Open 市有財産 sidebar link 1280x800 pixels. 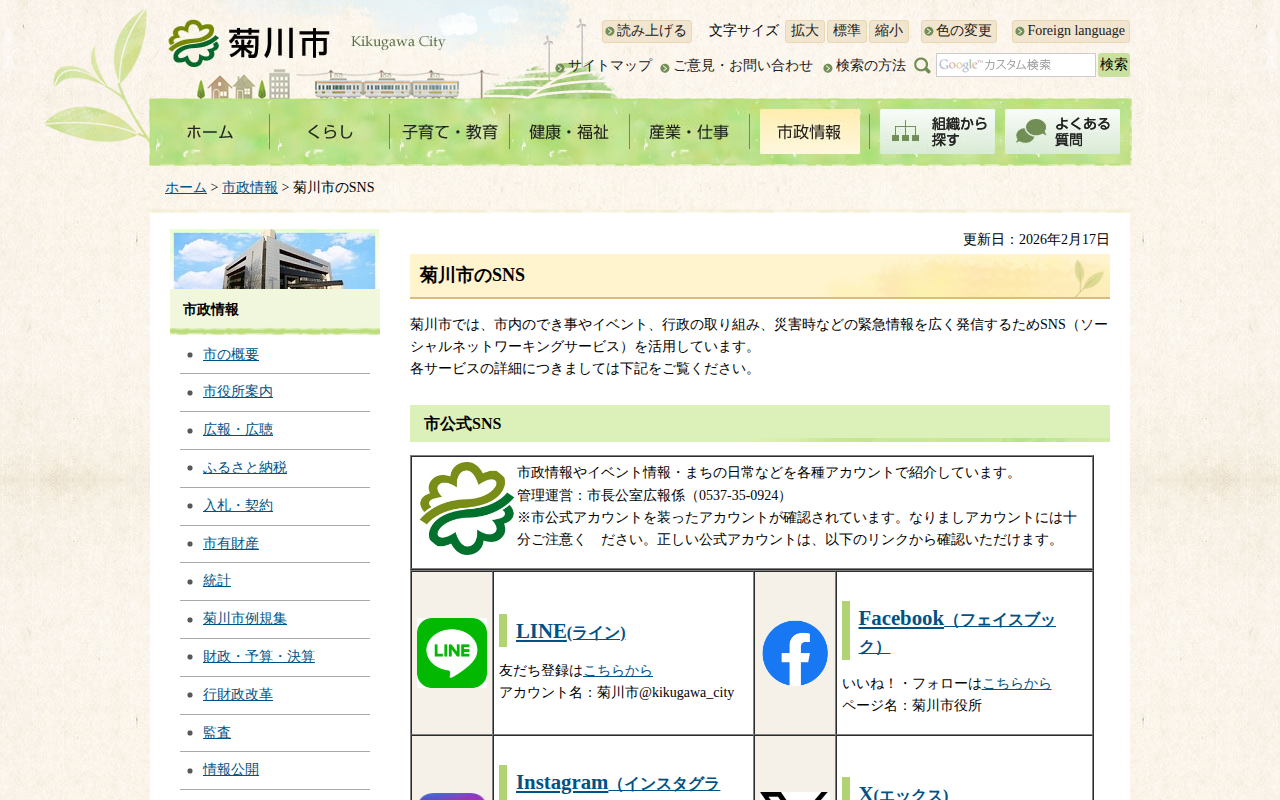tap(231, 544)
